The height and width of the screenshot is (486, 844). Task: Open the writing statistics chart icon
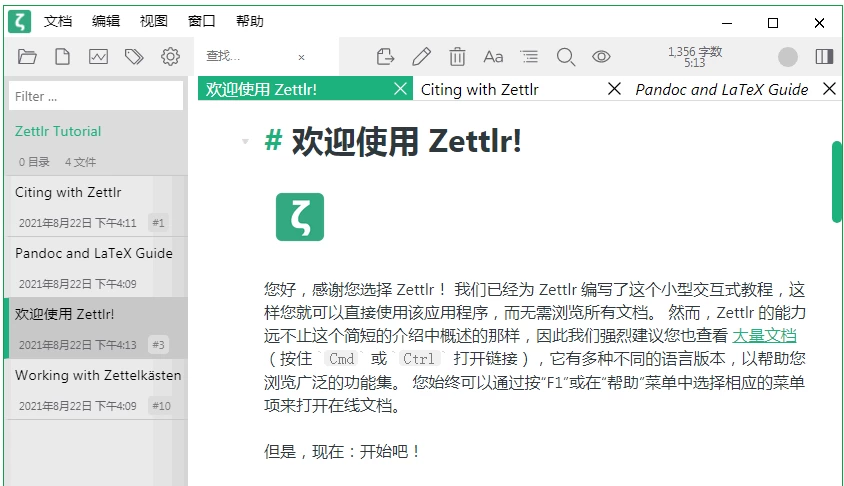(98, 57)
